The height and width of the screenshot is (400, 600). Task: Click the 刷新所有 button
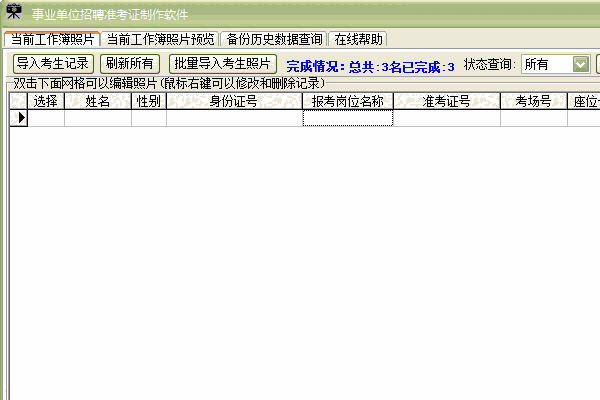(x=130, y=64)
